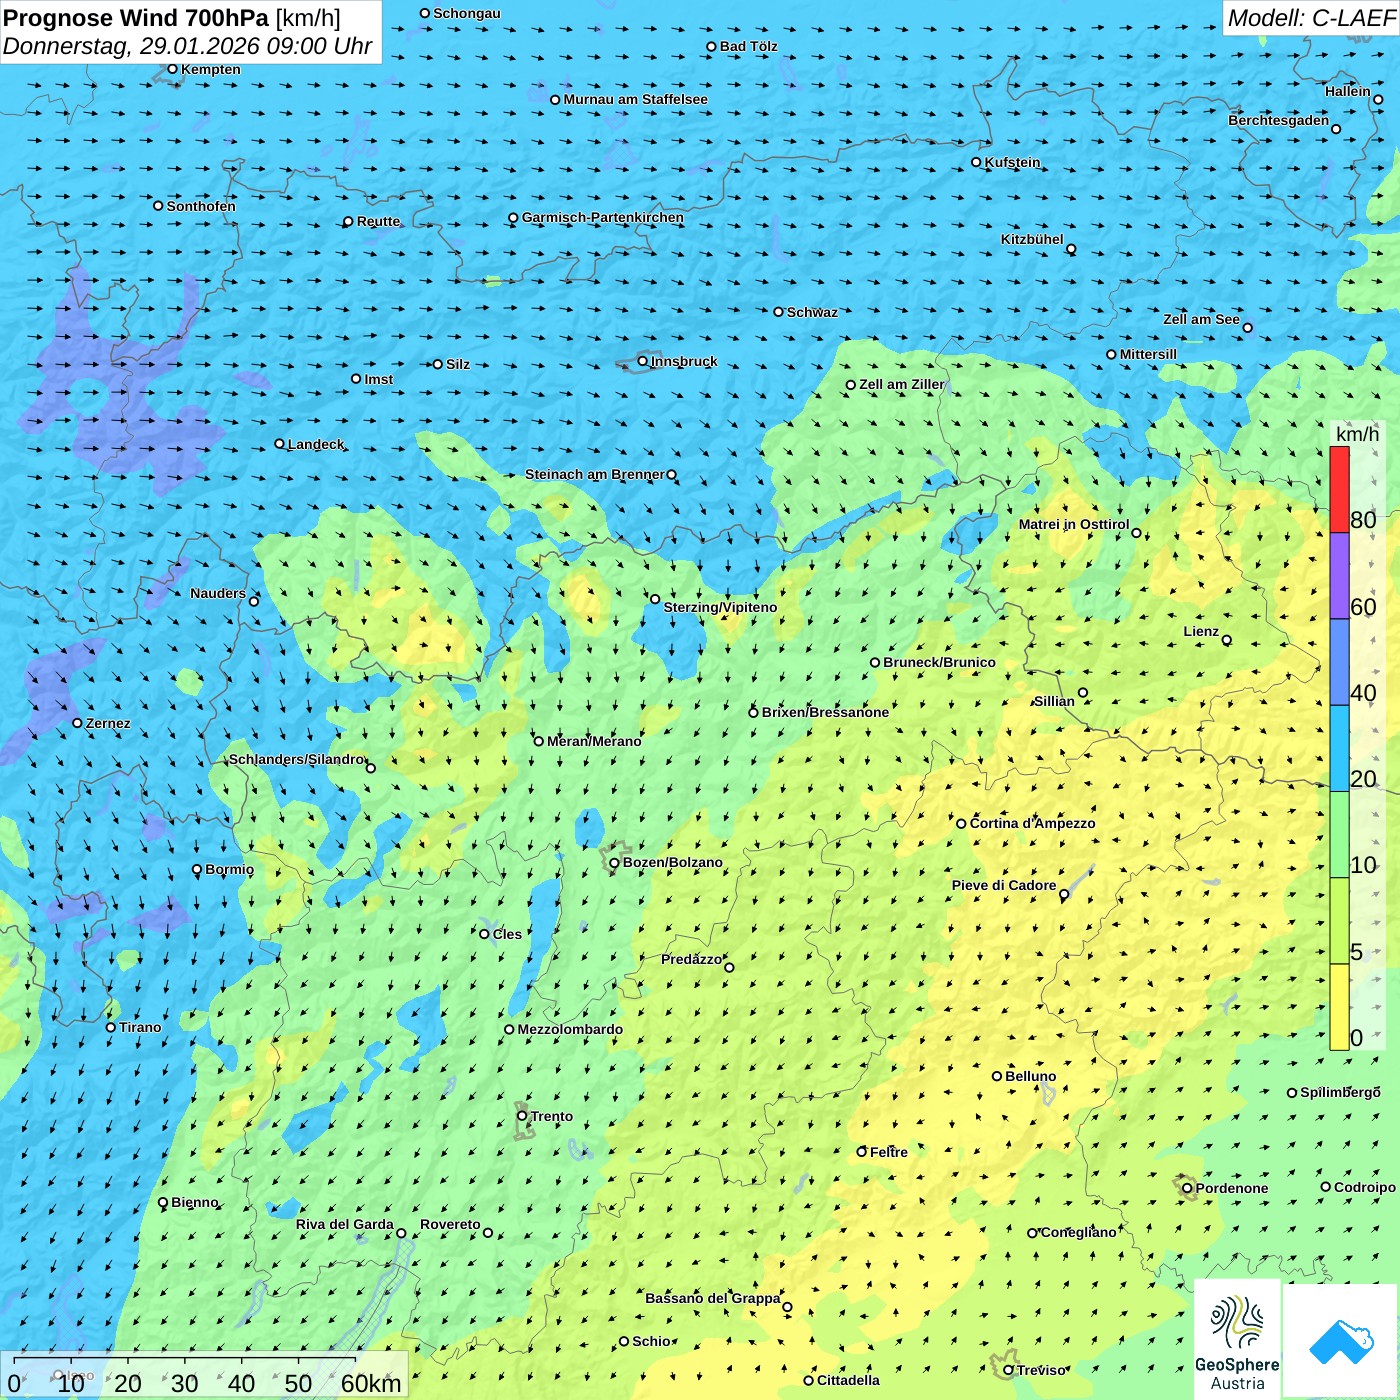The width and height of the screenshot is (1400, 1400).
Task: Click the cyan 20–40 km/h legend swatch
Action: pyautogui.click(x=1339, y=749)
